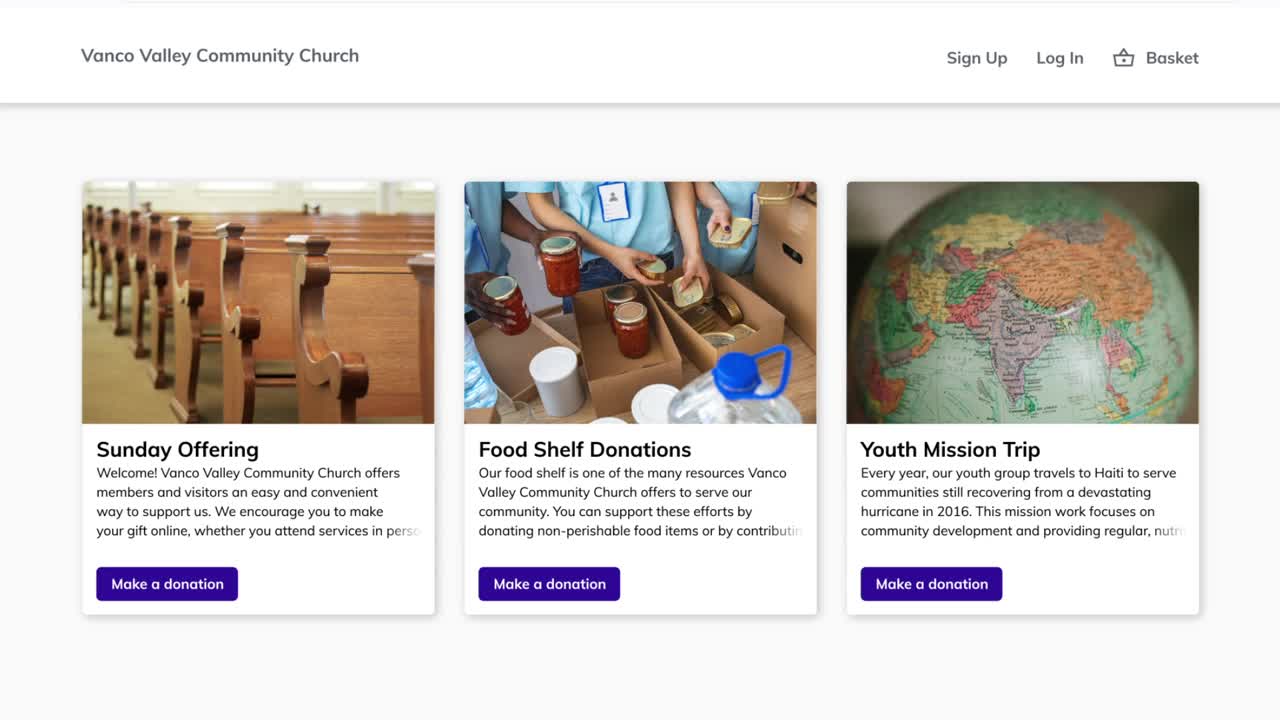The width and height of the screenshot is (1280, 720).
Task: Make a donation to Sunday Offering
Action: [x=166, y=583]
